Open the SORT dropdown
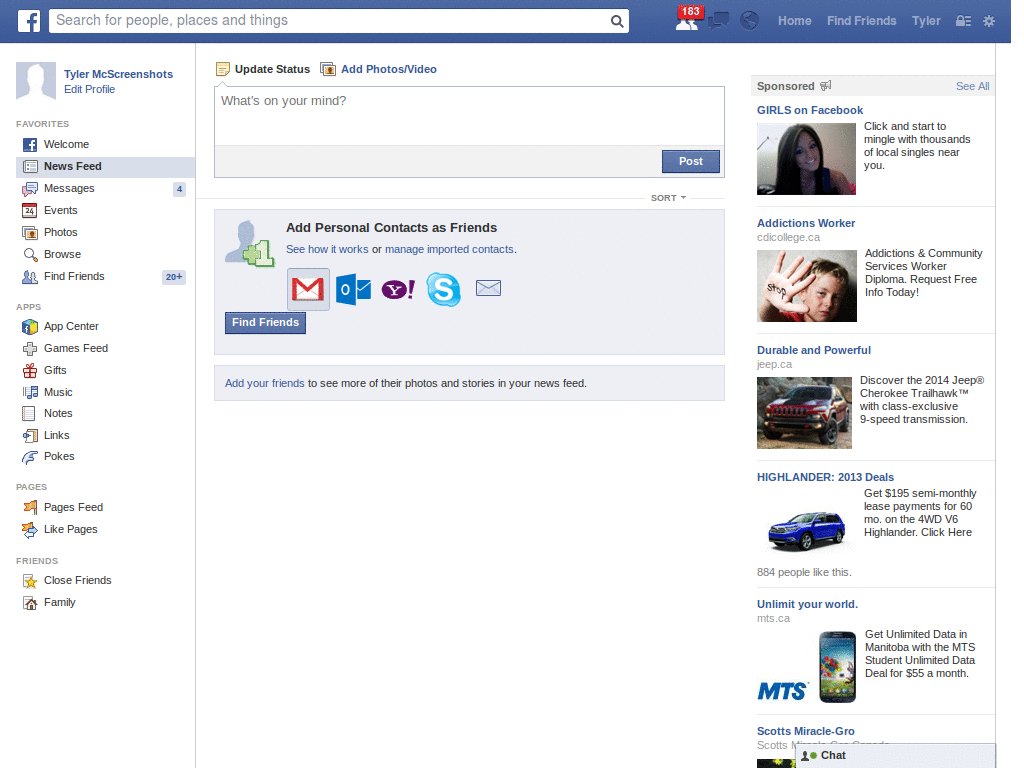This screenshot has height=768, width=1024. point(668,198)
